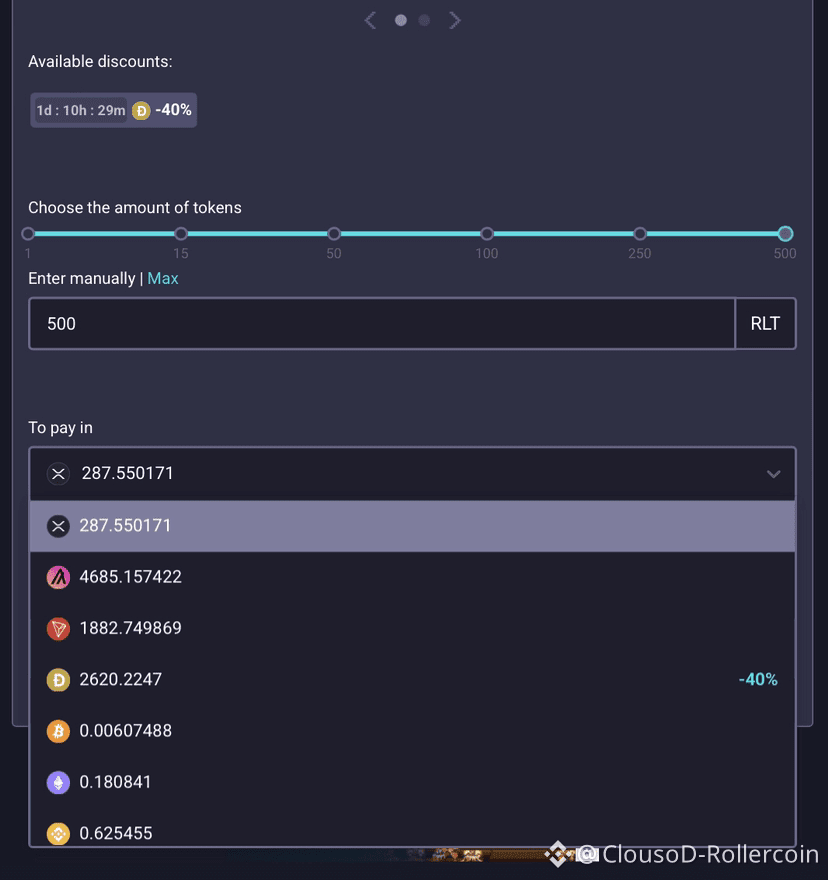Pick the Dogecoin 2620.2247 payment option
The width and height of the screenshot is (828, 880).
tap(412, 680)
